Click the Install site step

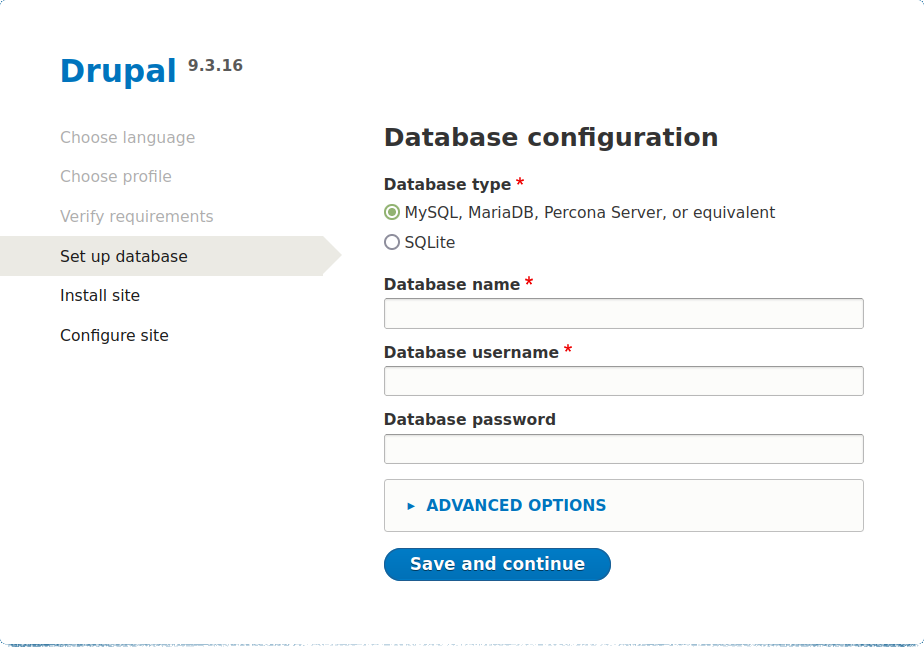click(100, 295)
